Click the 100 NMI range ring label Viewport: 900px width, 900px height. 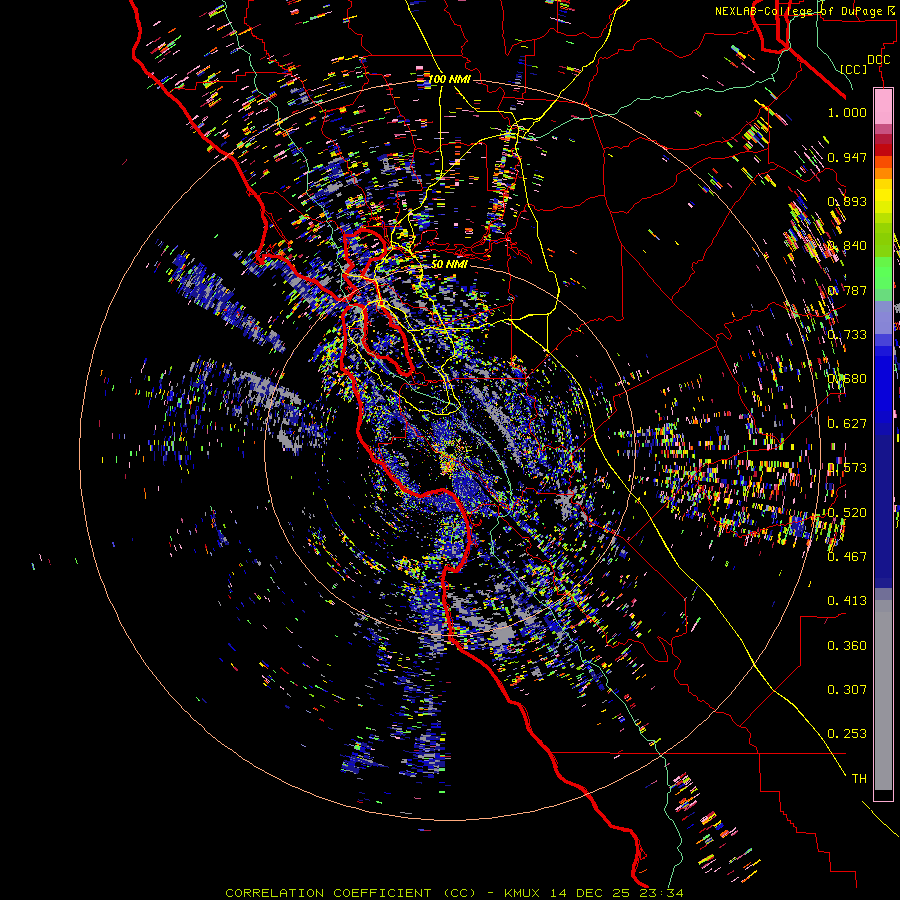(450, 79)
